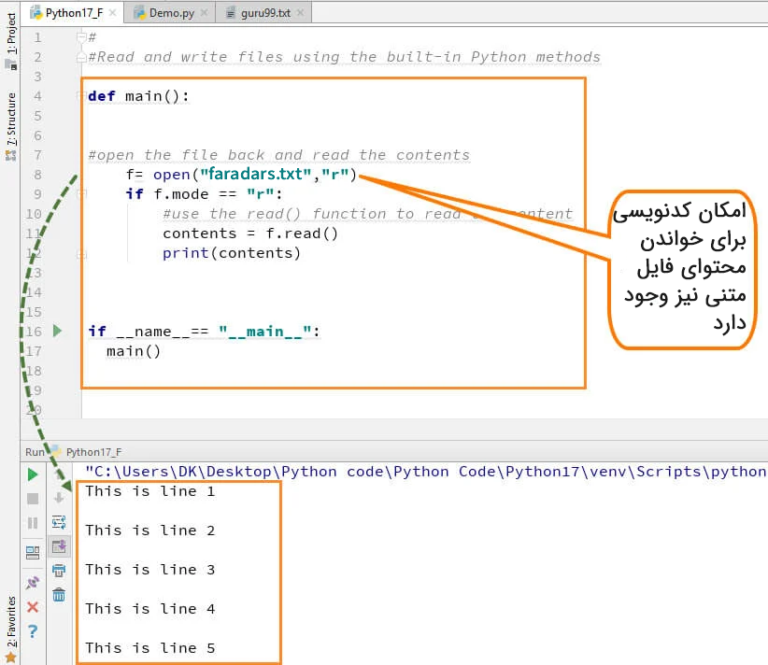The image size is (768, 665).
Task: Toggle soft-wrap in the console toolbar
Action: click(59, 522)
